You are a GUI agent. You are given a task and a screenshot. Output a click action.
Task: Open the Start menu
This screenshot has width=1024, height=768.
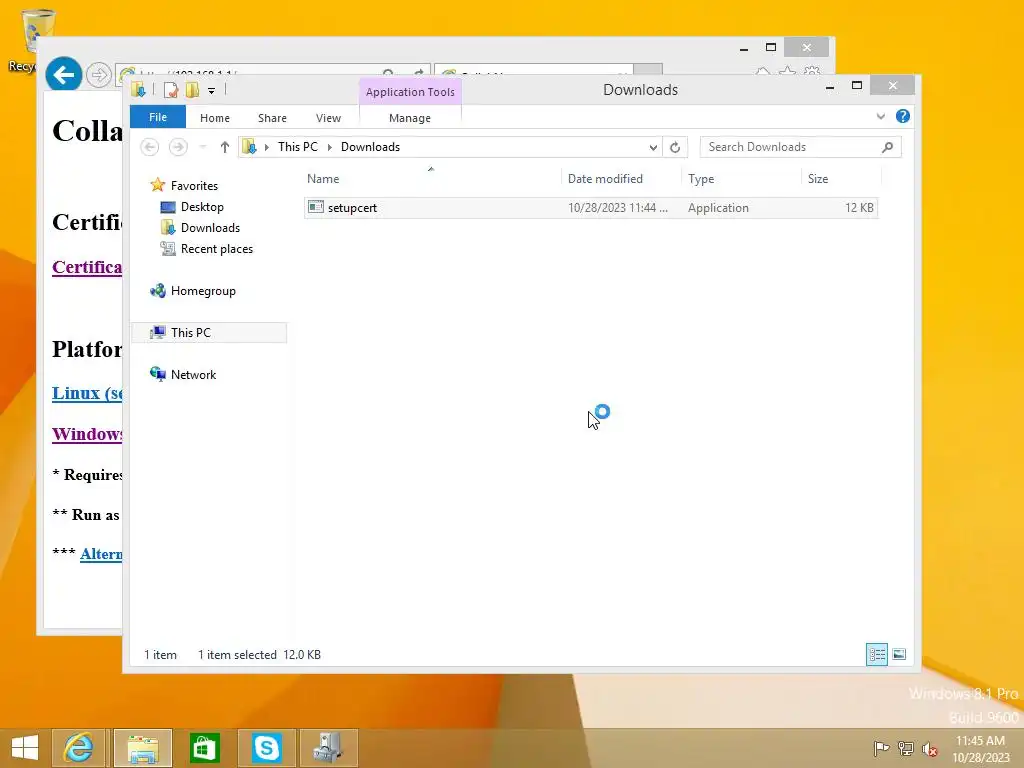tap(25, 748)
